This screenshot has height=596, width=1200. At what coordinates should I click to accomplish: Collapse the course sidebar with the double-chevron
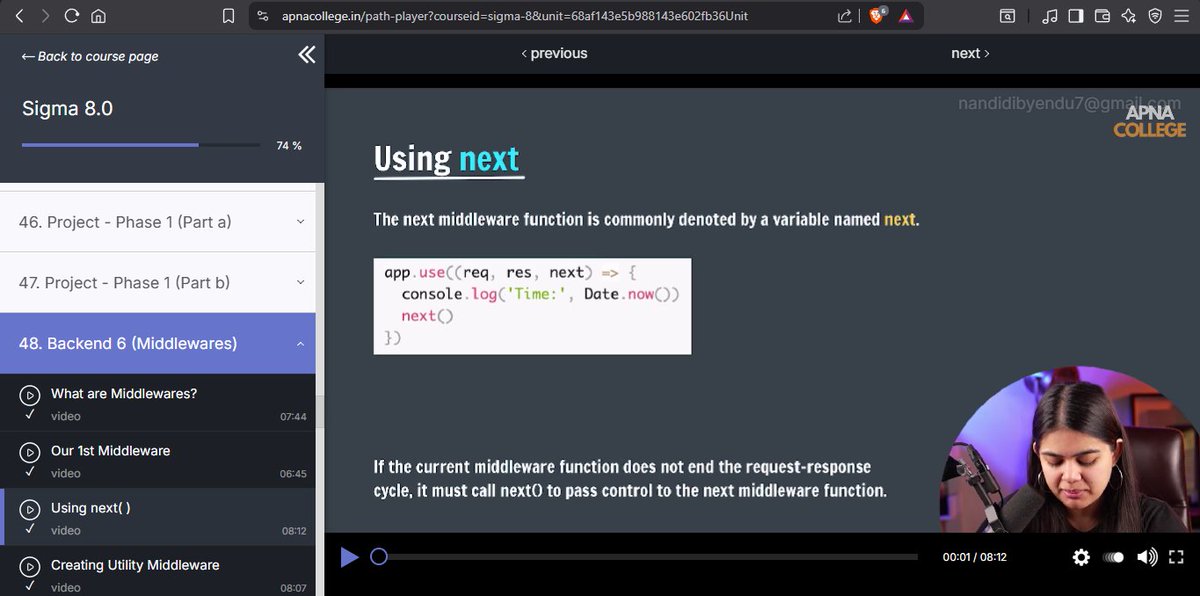pyautogui.click(x=306, y=55)
